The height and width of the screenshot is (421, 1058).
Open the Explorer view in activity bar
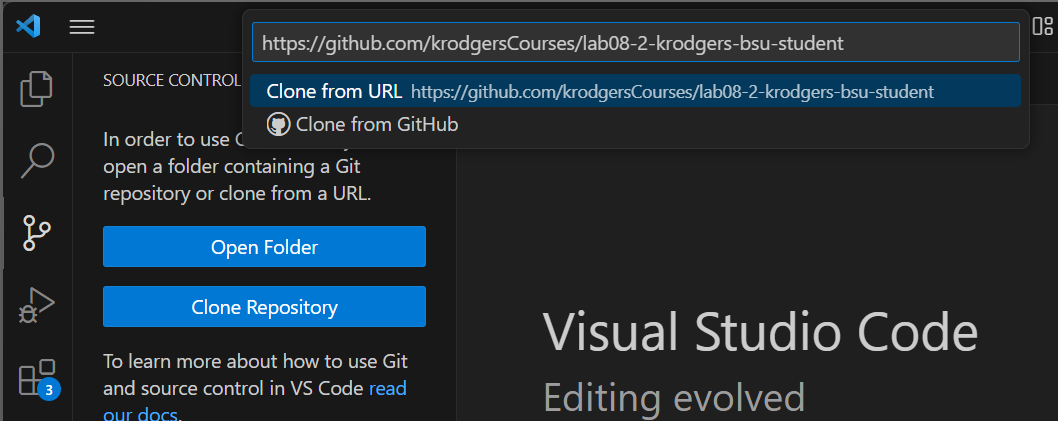pos(36,89)
